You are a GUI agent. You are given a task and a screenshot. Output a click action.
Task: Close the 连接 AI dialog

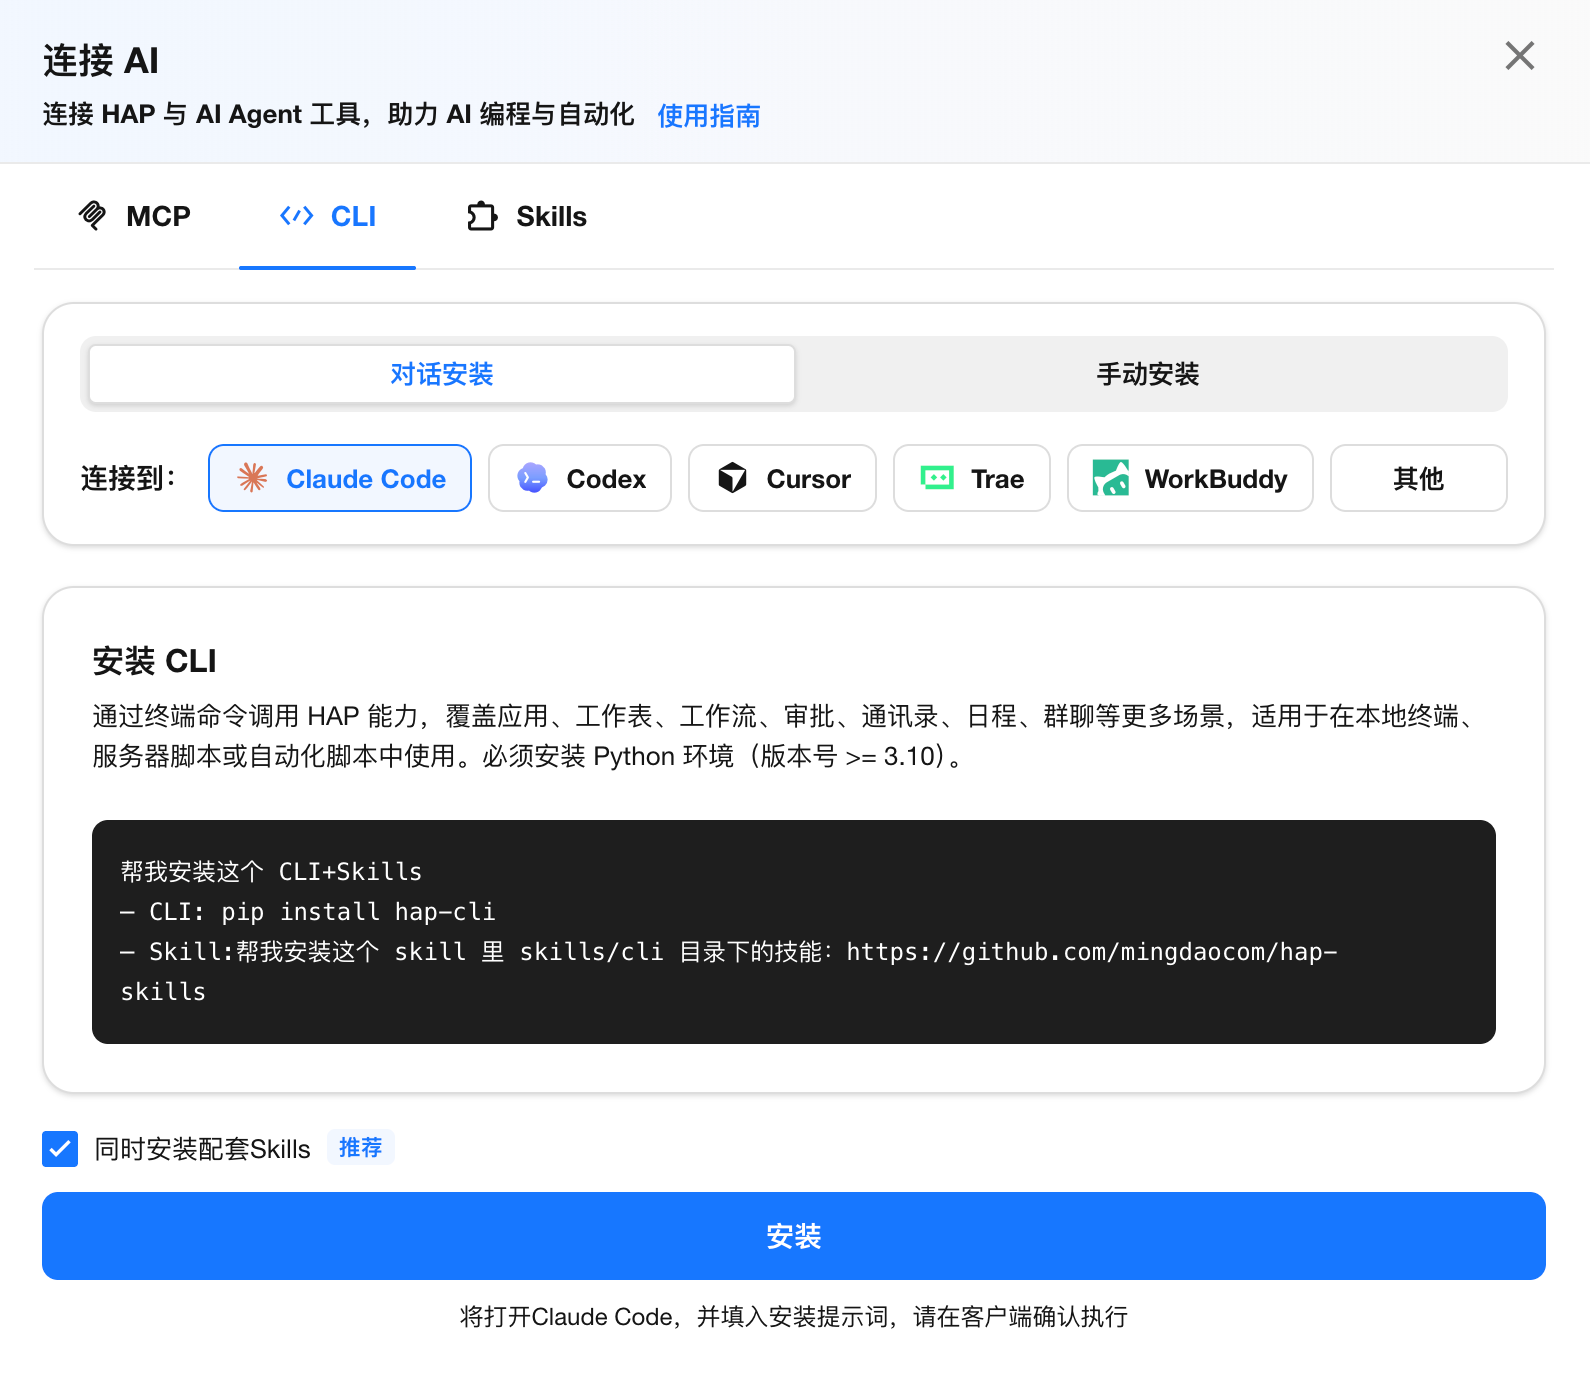coord(1519,56)
